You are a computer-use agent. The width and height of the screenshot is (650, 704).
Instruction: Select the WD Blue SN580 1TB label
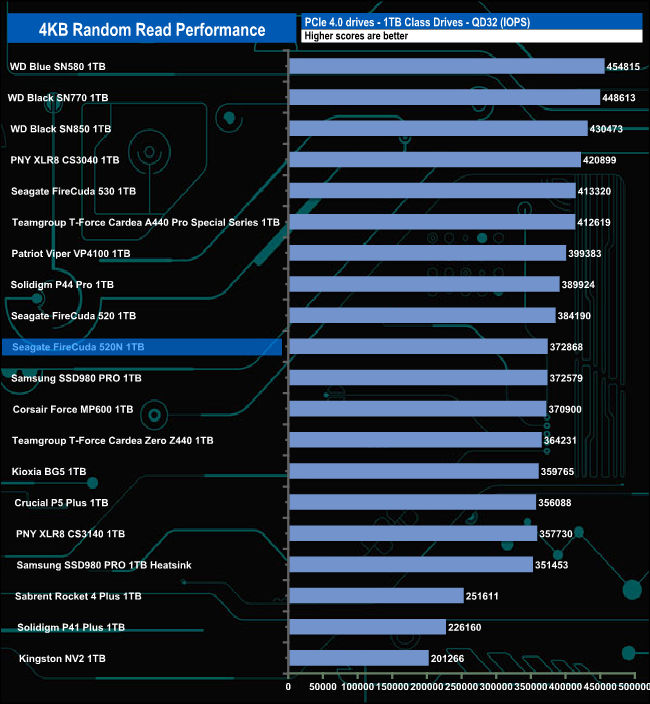pos(57,66)
